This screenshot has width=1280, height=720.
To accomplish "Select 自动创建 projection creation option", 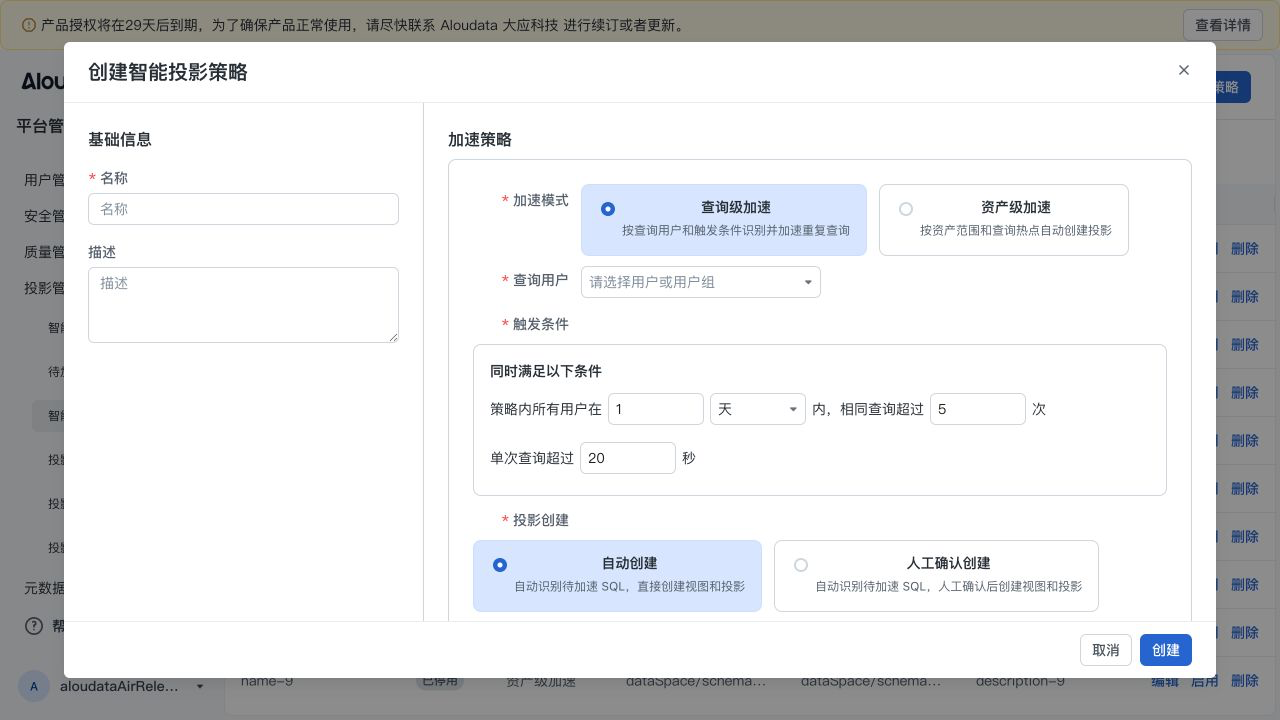I will (617, 576).
